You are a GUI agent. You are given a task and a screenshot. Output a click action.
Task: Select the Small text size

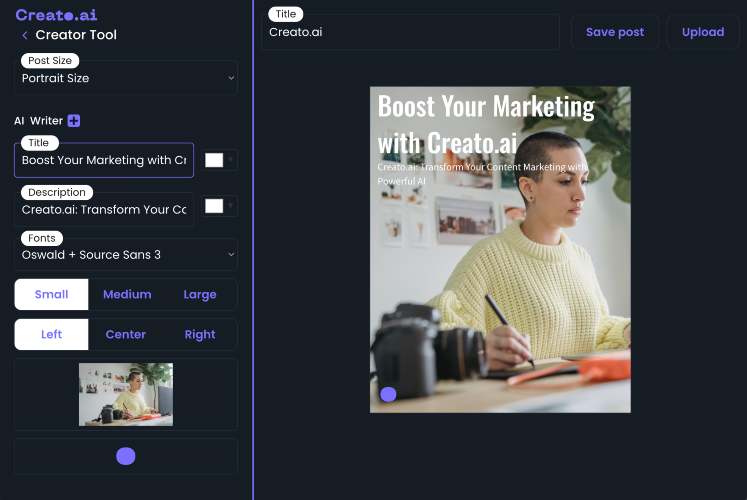tap(51, 294)
